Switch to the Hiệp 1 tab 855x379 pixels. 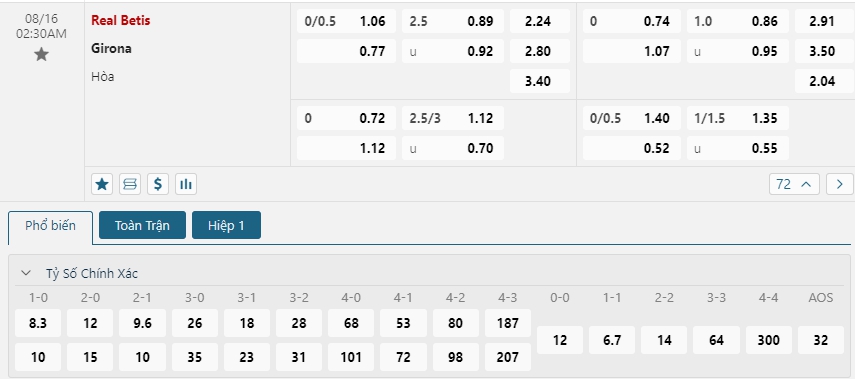(x=226, y=225)
